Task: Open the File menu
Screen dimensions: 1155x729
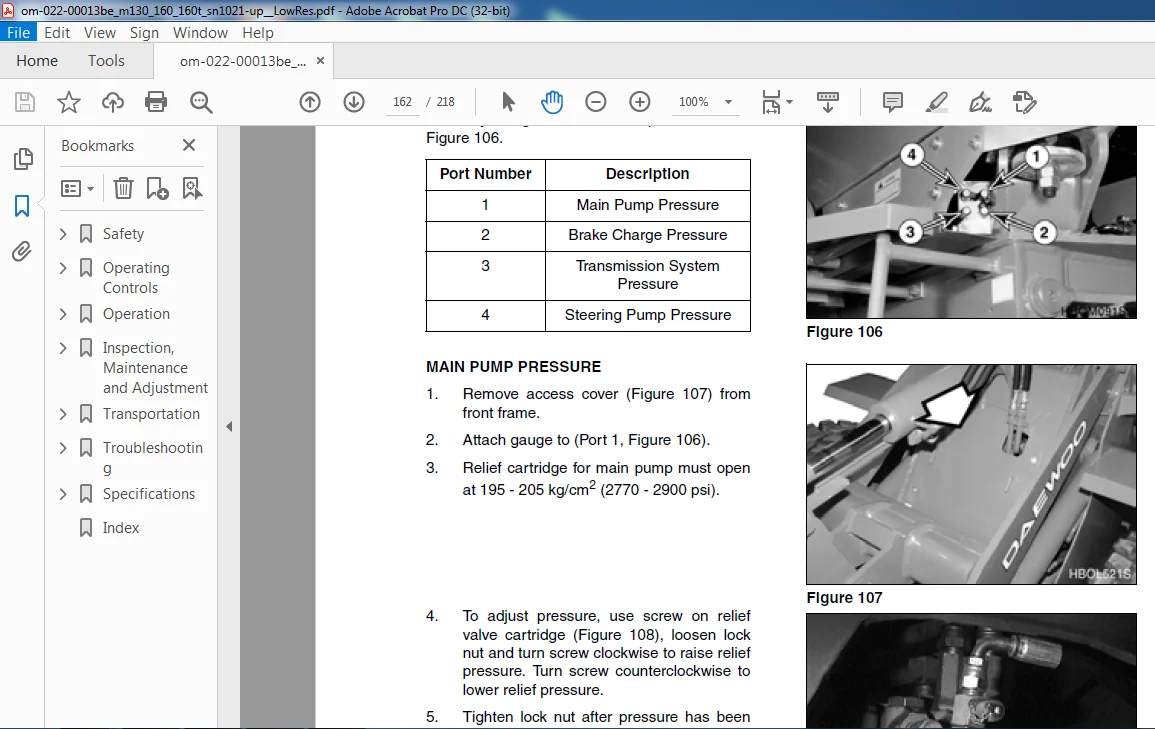Action: (x=18, y=32)
